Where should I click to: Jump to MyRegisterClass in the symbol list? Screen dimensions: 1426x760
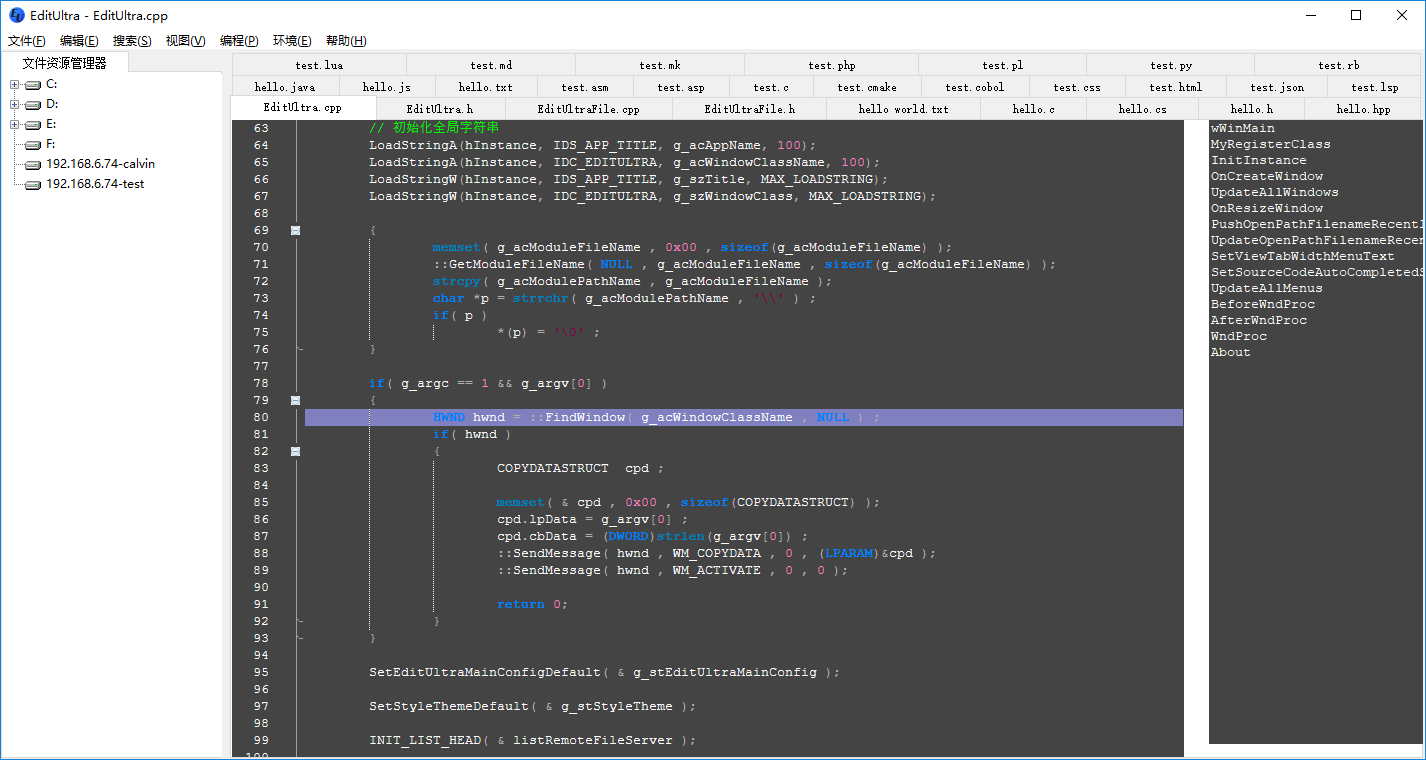point(1271,144)
